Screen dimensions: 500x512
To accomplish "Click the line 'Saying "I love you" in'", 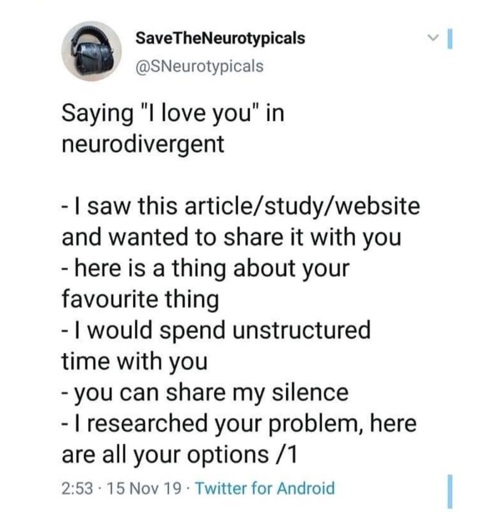I will coord(173,114).
